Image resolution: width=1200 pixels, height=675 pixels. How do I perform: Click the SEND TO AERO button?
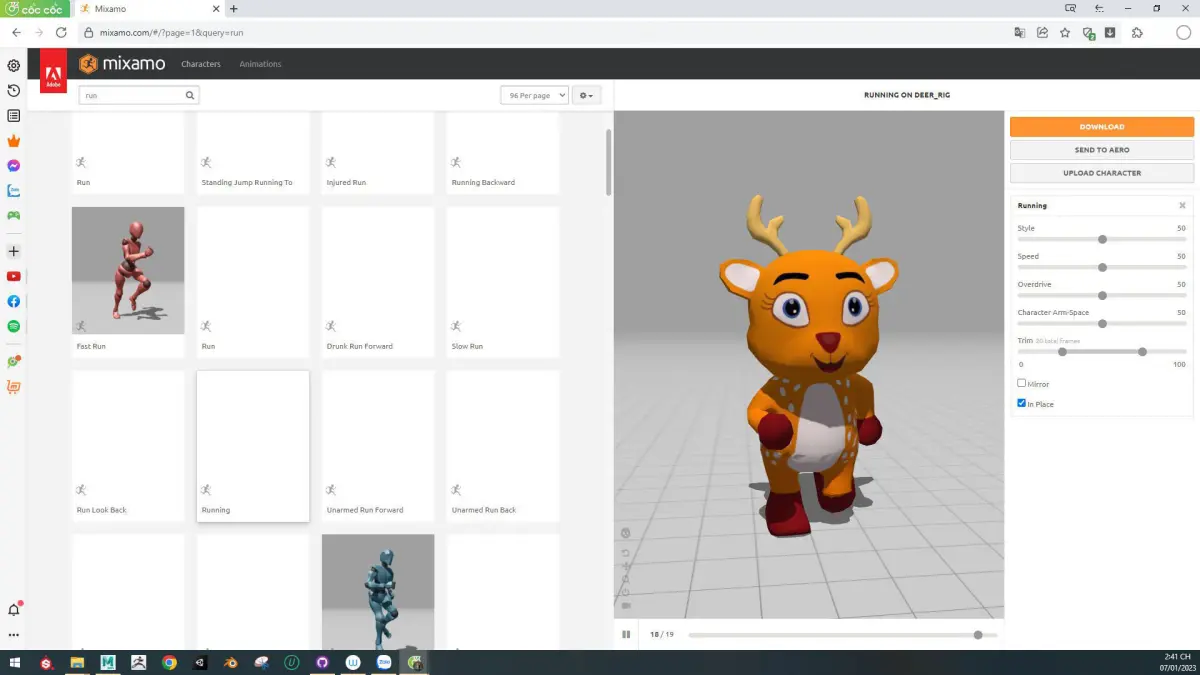click(1102, 150)
